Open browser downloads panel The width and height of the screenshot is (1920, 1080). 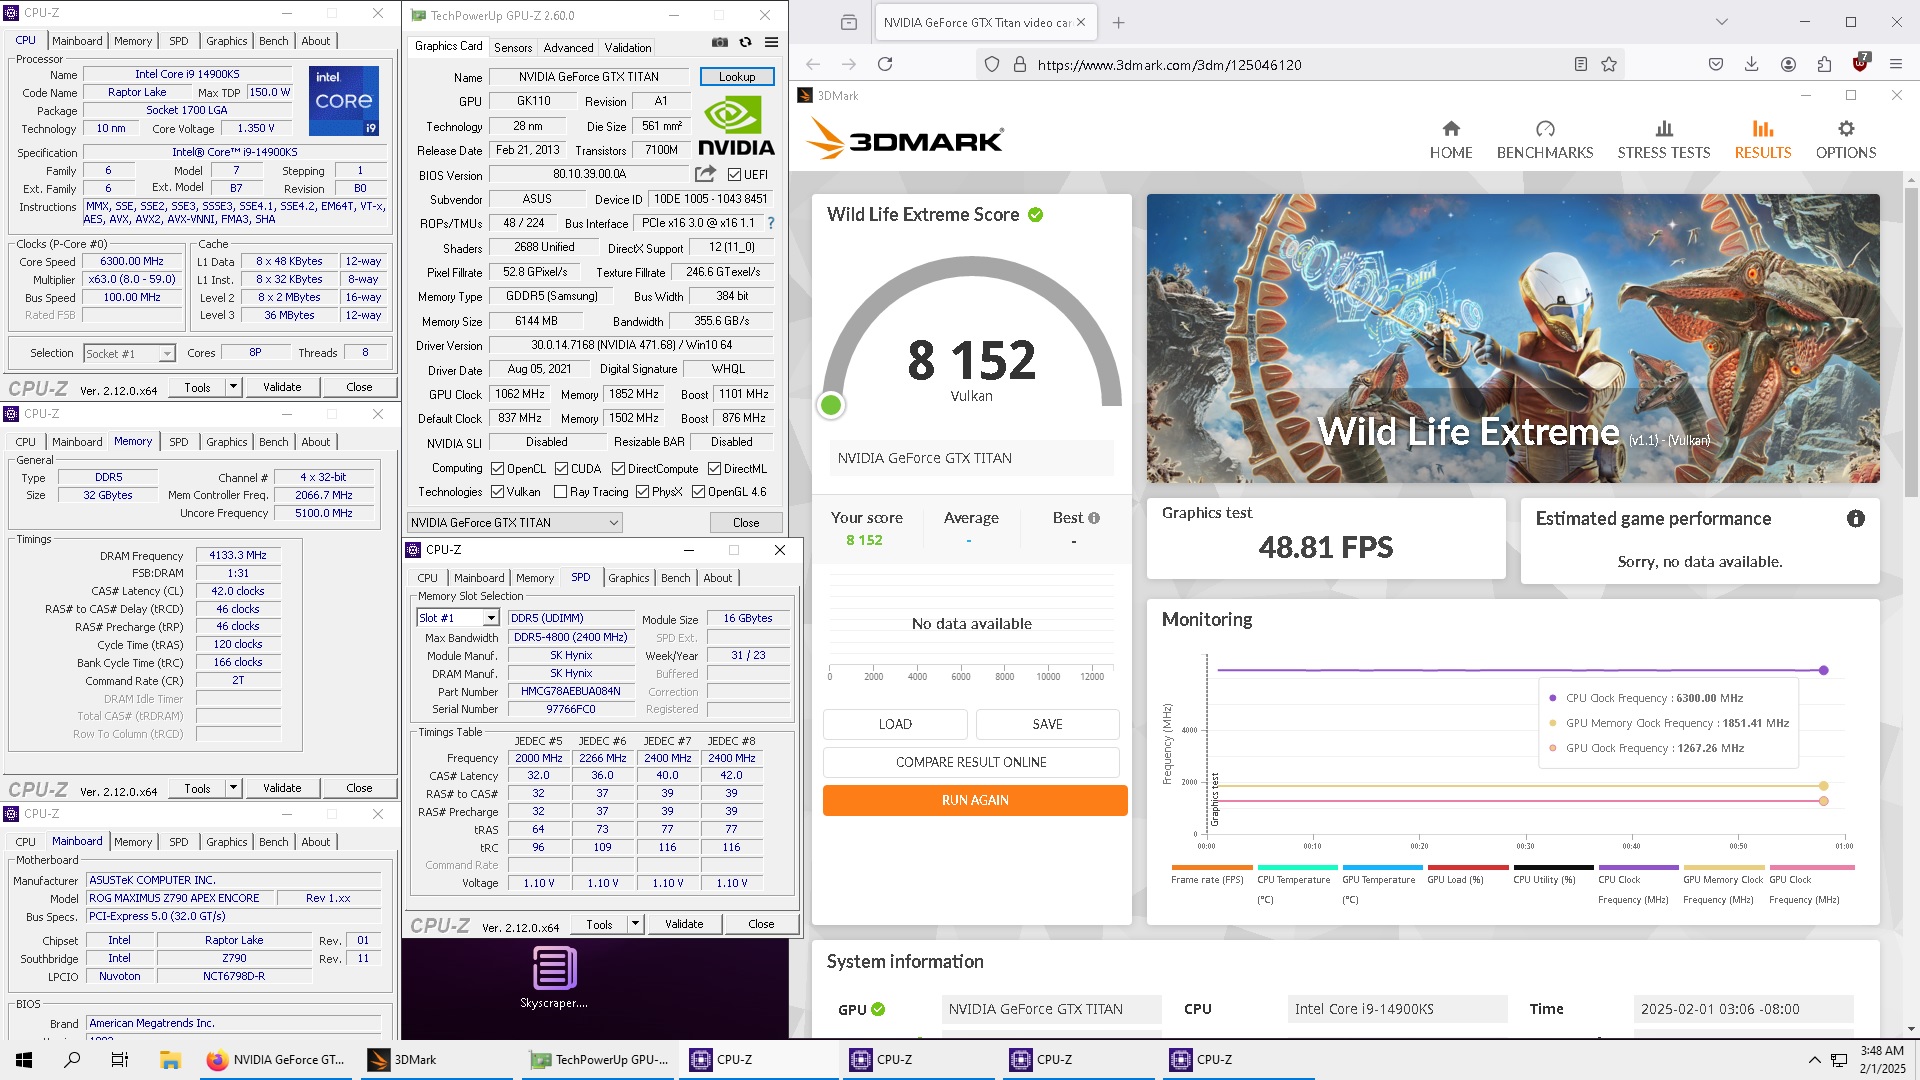[1752, 64]
